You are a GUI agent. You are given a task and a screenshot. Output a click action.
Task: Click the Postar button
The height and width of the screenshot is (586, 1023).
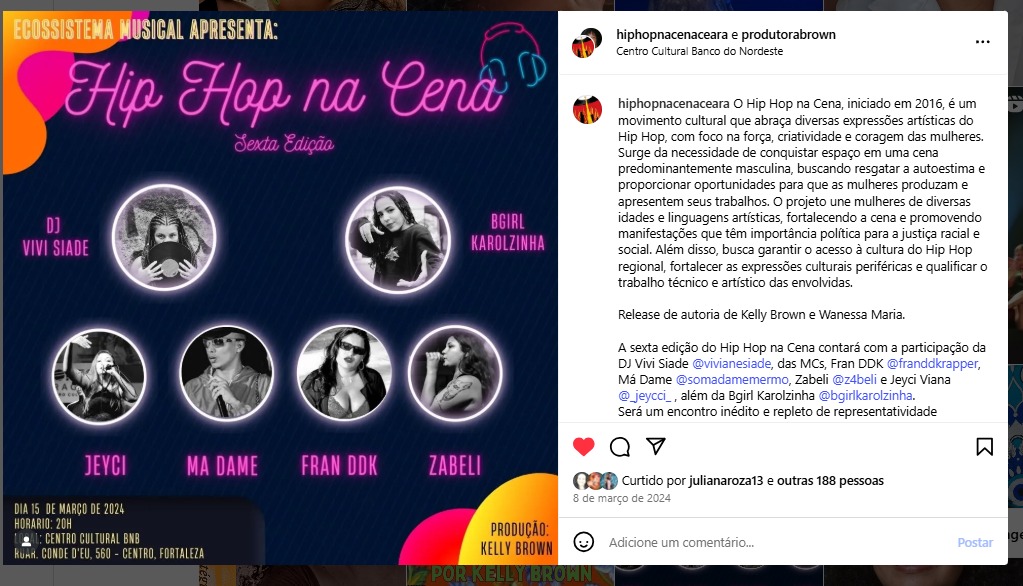tap(975, 542)
